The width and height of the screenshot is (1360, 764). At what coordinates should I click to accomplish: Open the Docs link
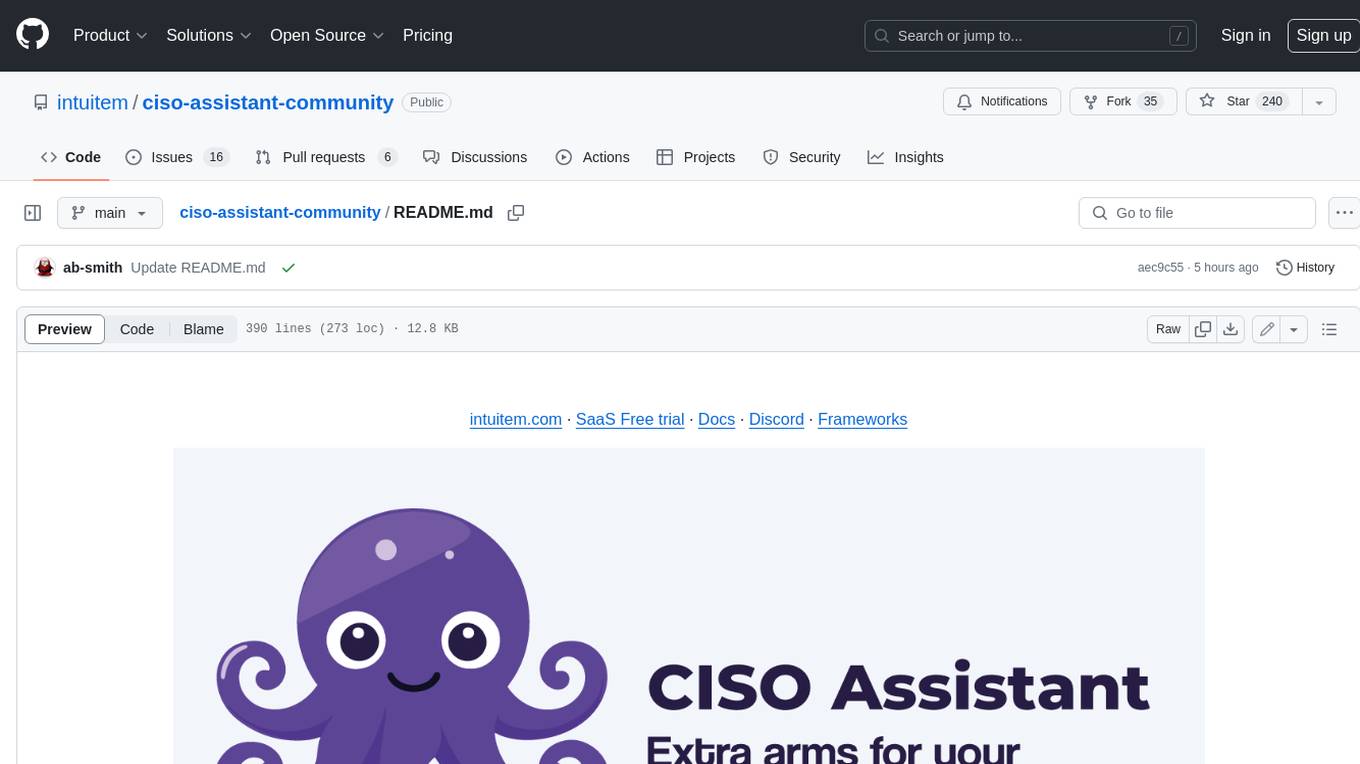[716, 419]
